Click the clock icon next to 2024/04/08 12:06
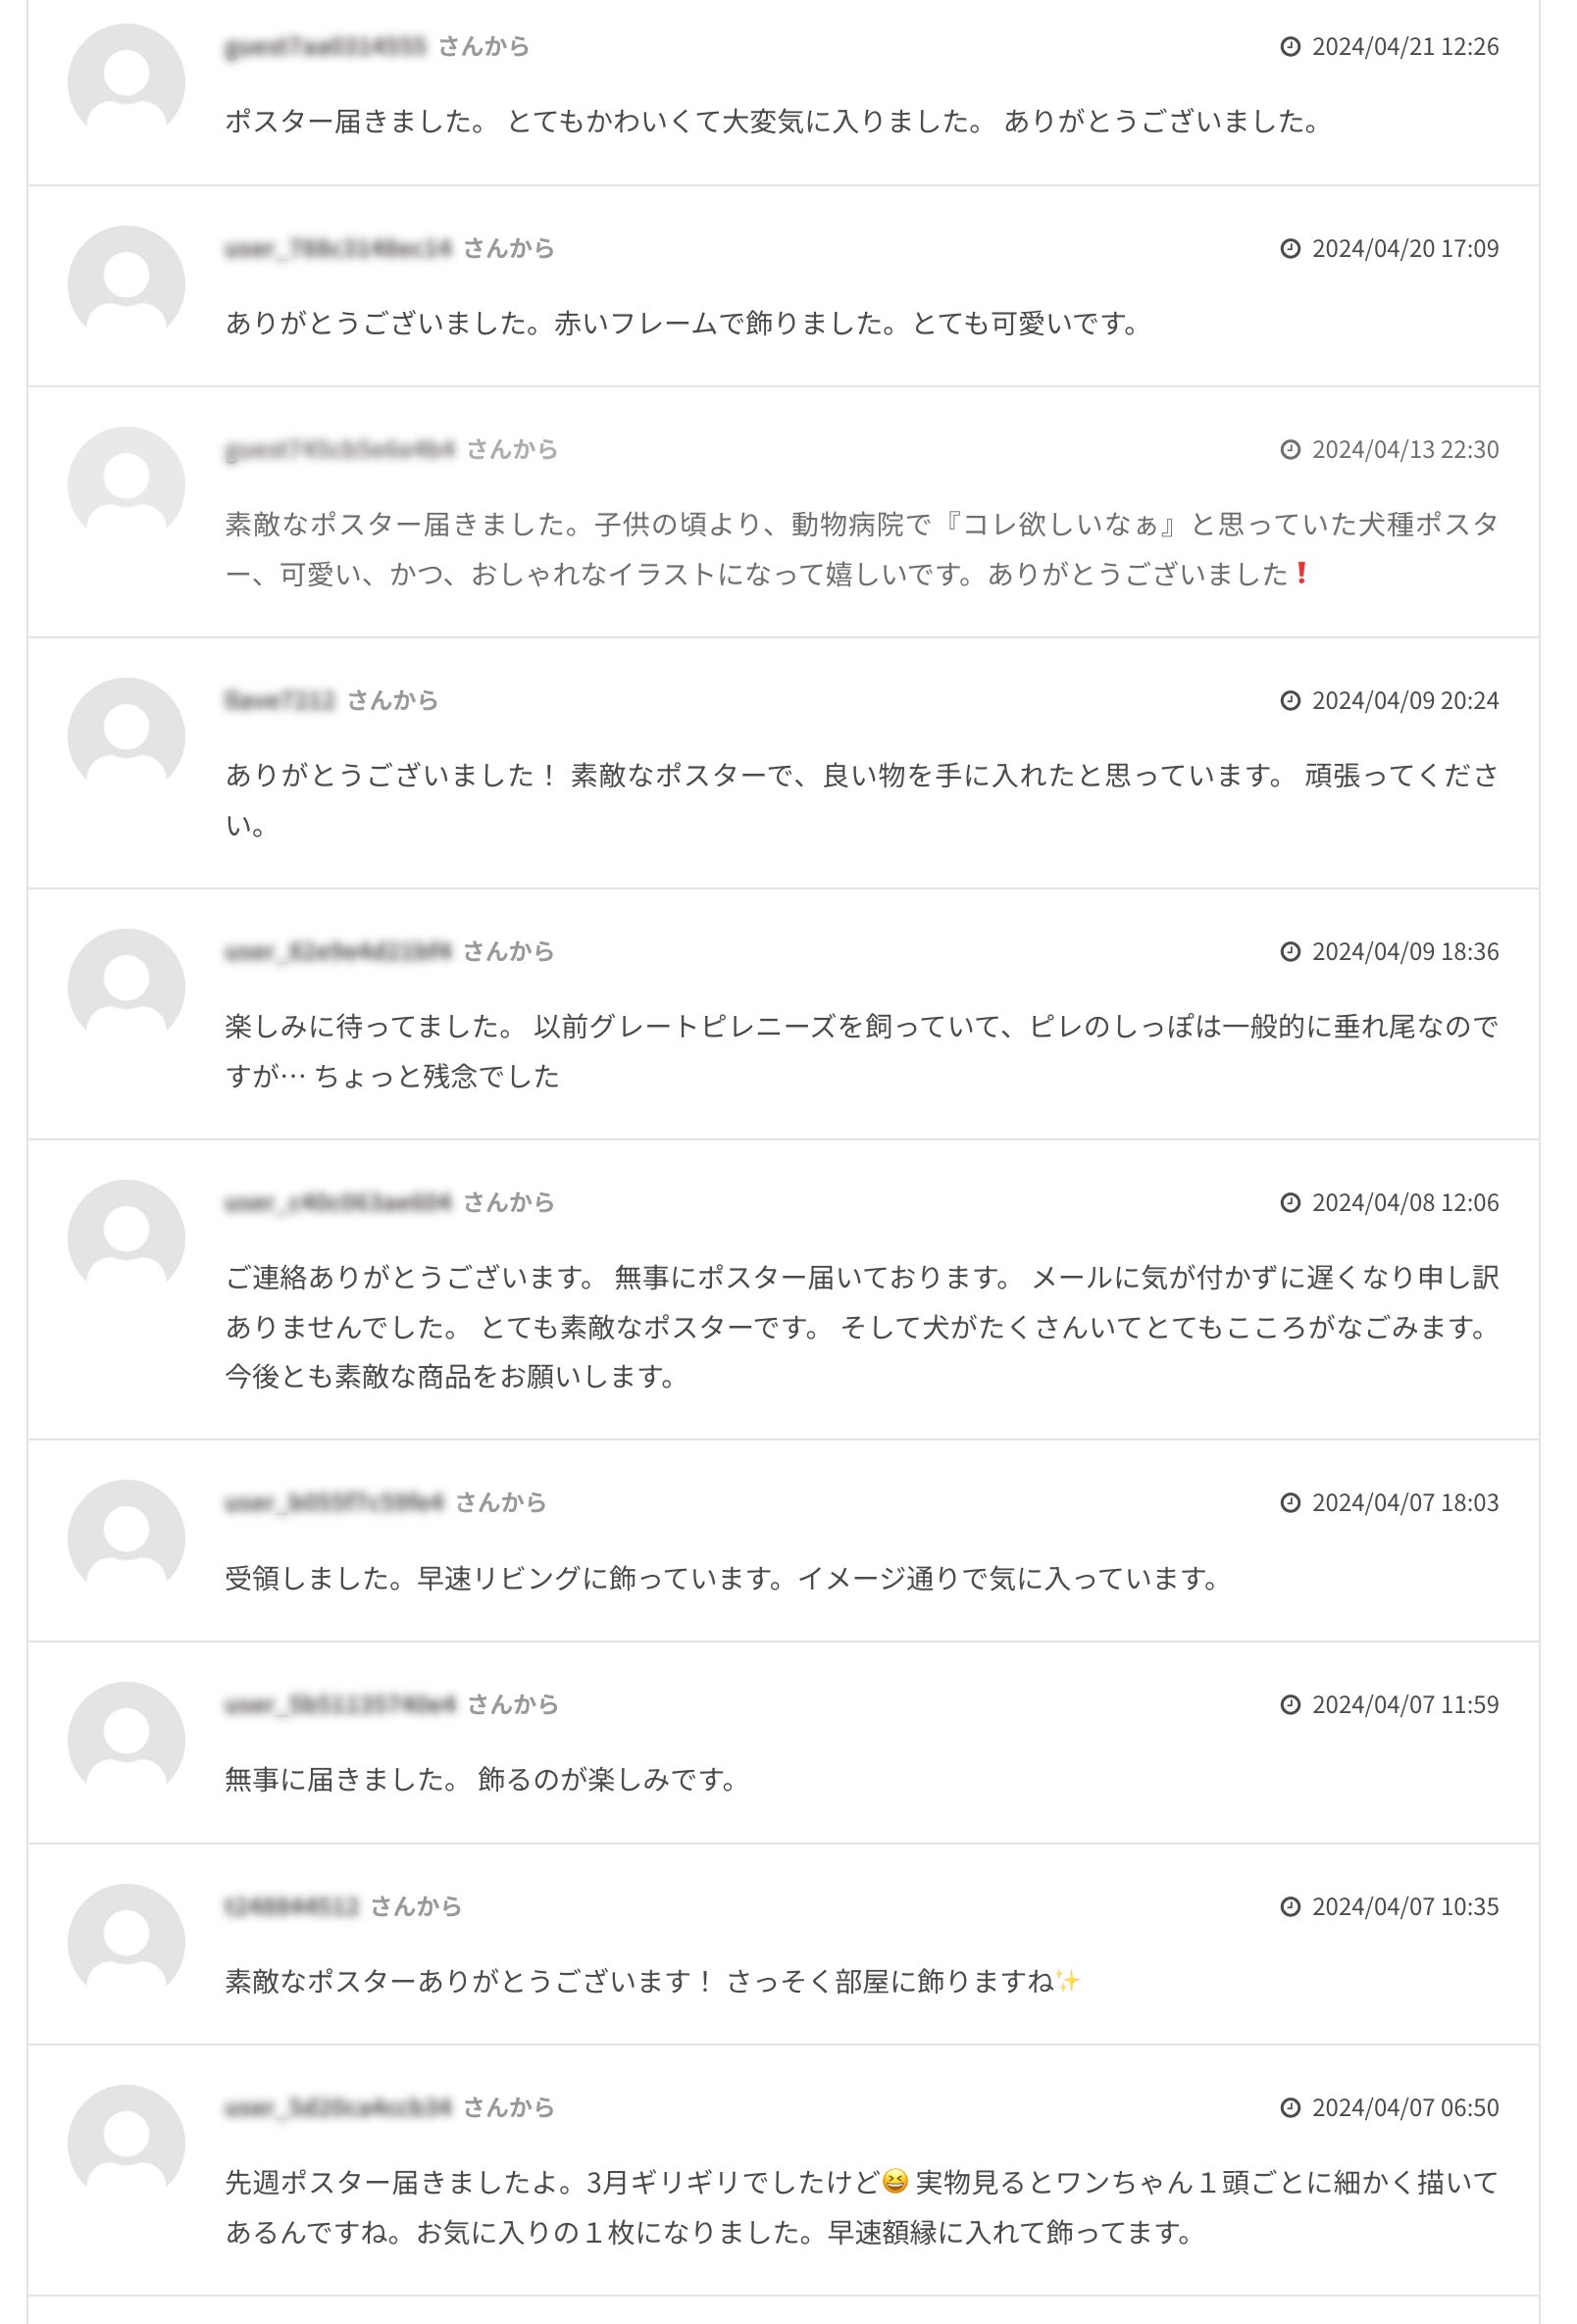Screen dimensions: 1577x2324 point(1290,1202)
